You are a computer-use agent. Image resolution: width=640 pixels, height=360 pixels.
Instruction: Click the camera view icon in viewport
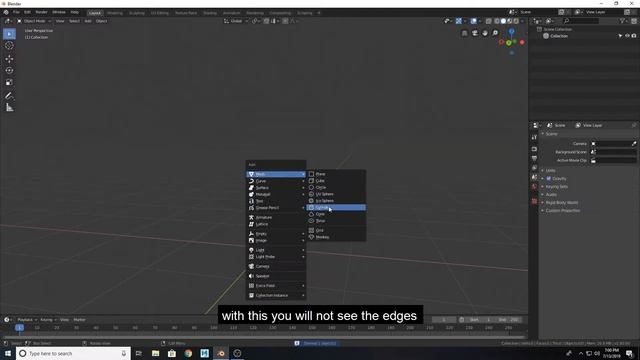pyautogui.click(x=475, y=33)
